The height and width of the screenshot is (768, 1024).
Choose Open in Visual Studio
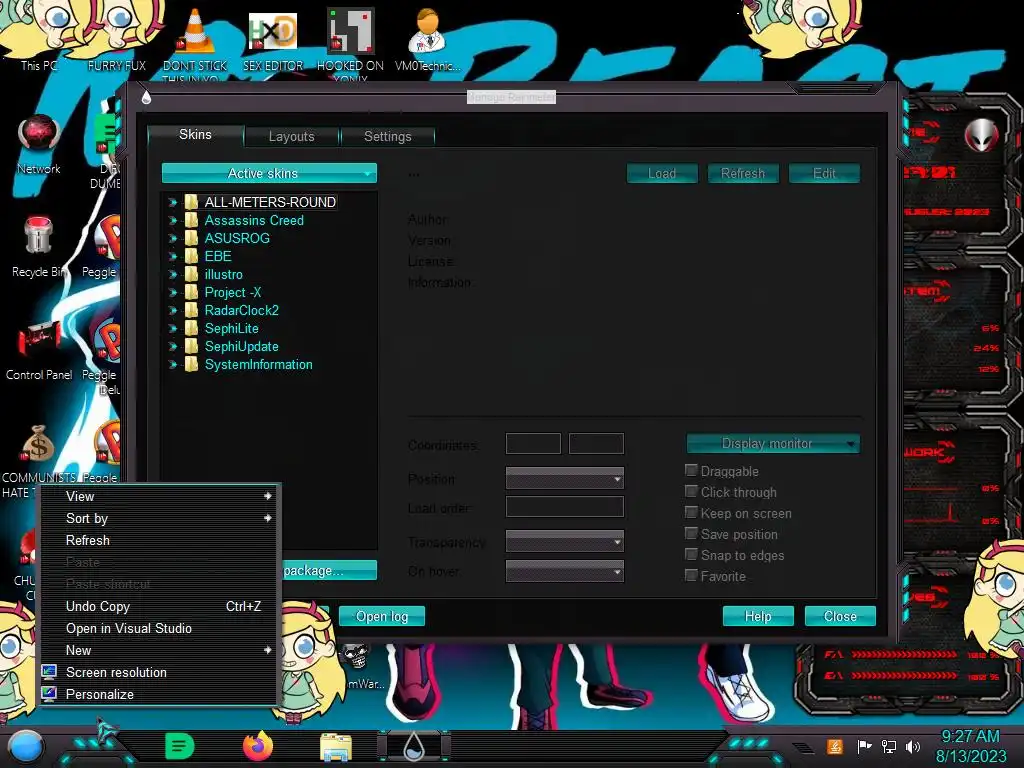[159, 628]
